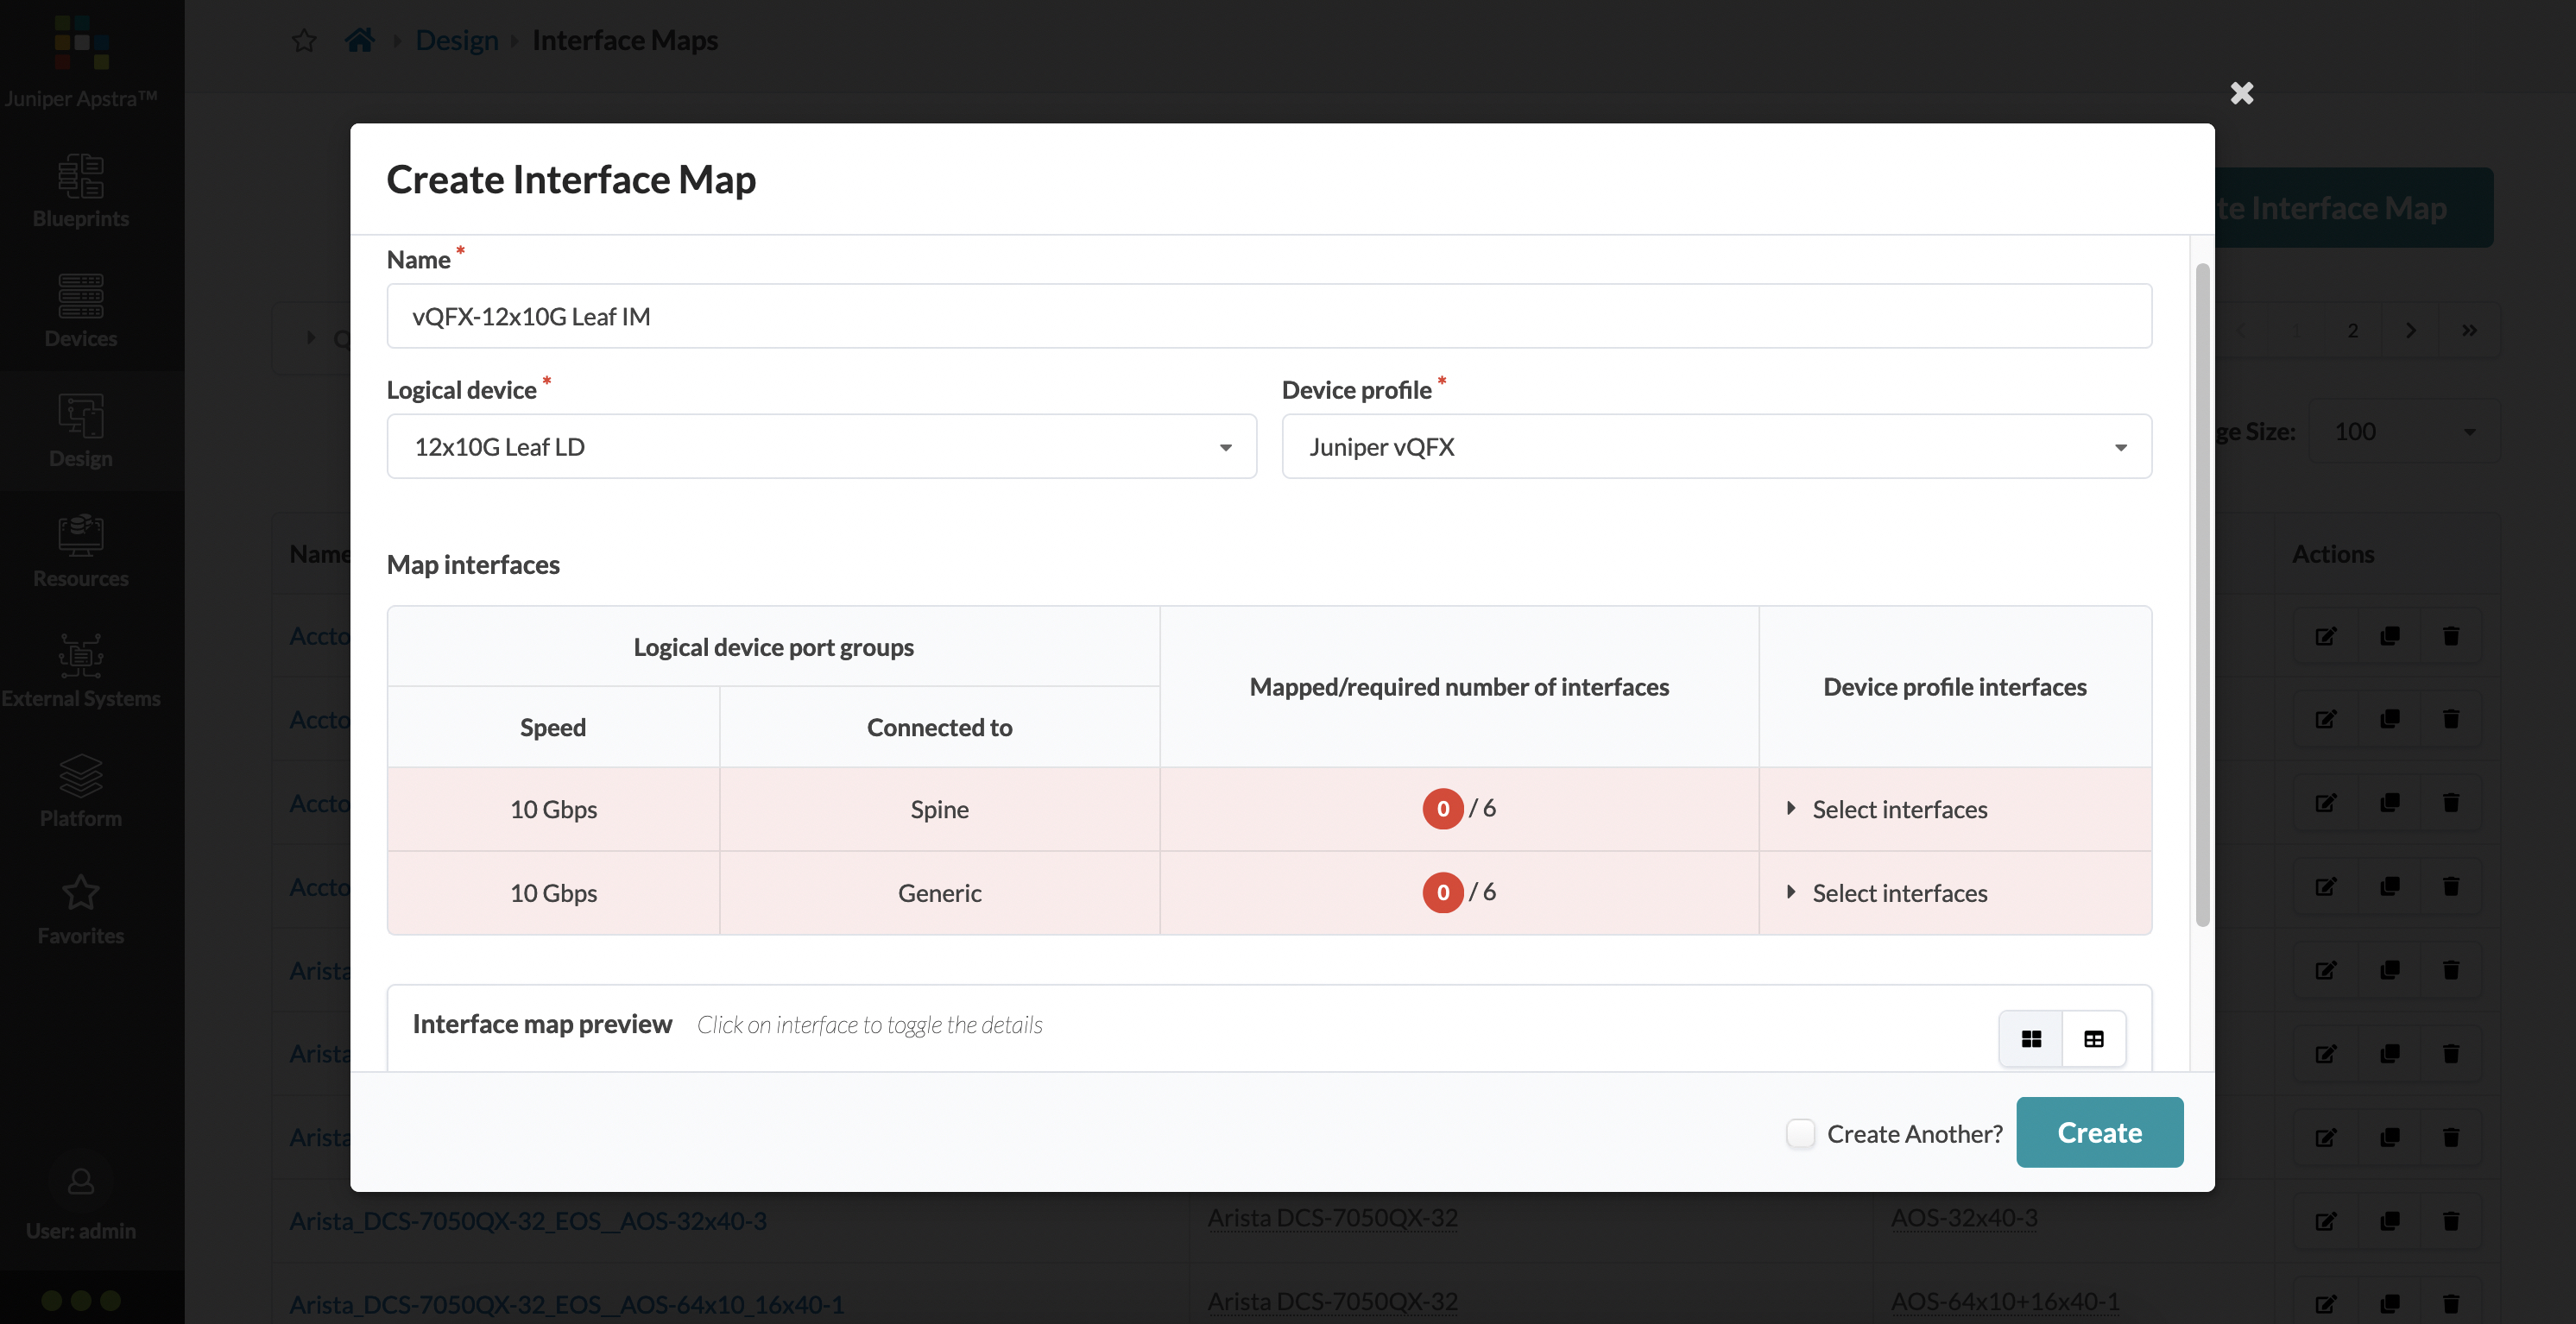Click the 0 / 6 count in Spine row

tap(1459, 809)
